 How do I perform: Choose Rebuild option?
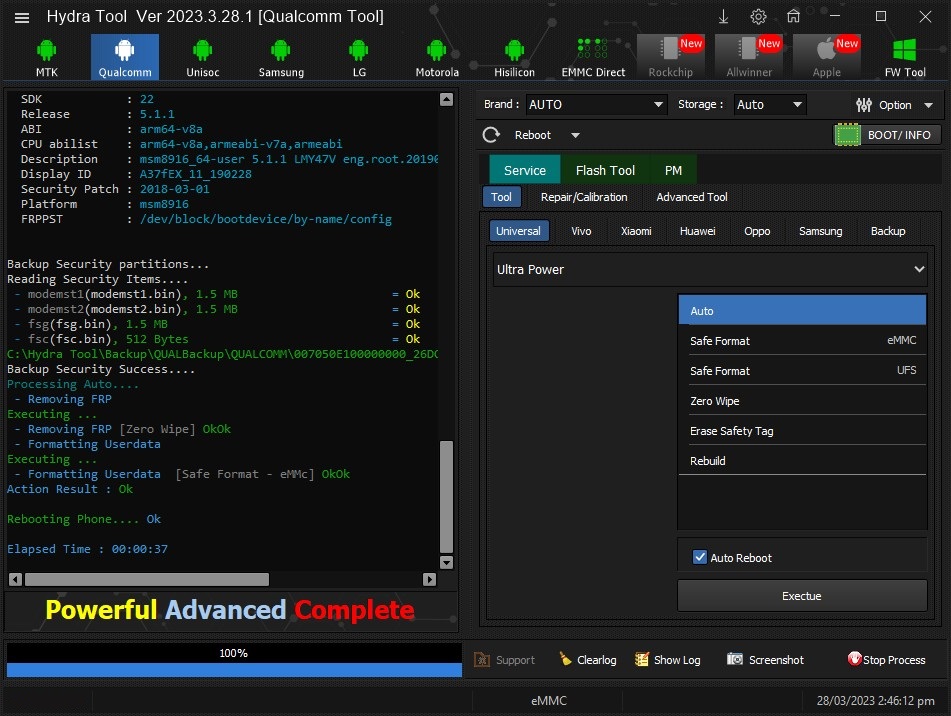[802, 461]
